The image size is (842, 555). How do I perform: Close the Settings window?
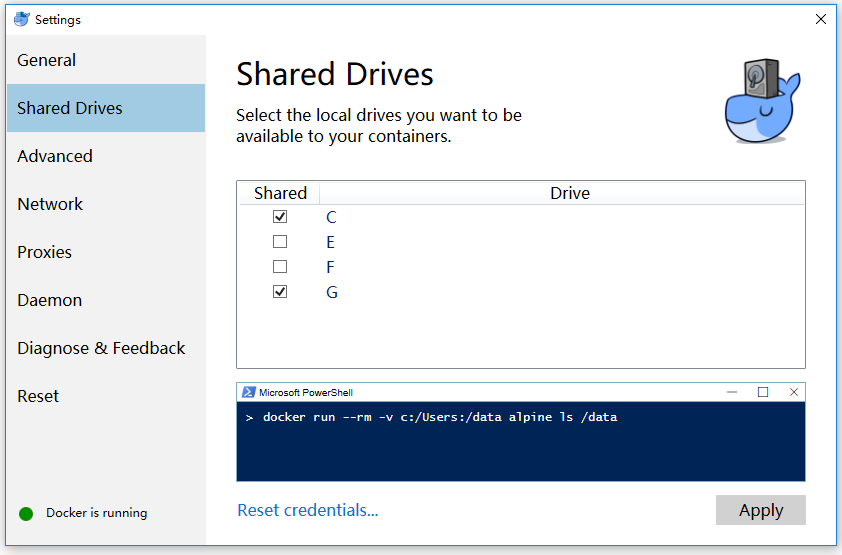821,19
